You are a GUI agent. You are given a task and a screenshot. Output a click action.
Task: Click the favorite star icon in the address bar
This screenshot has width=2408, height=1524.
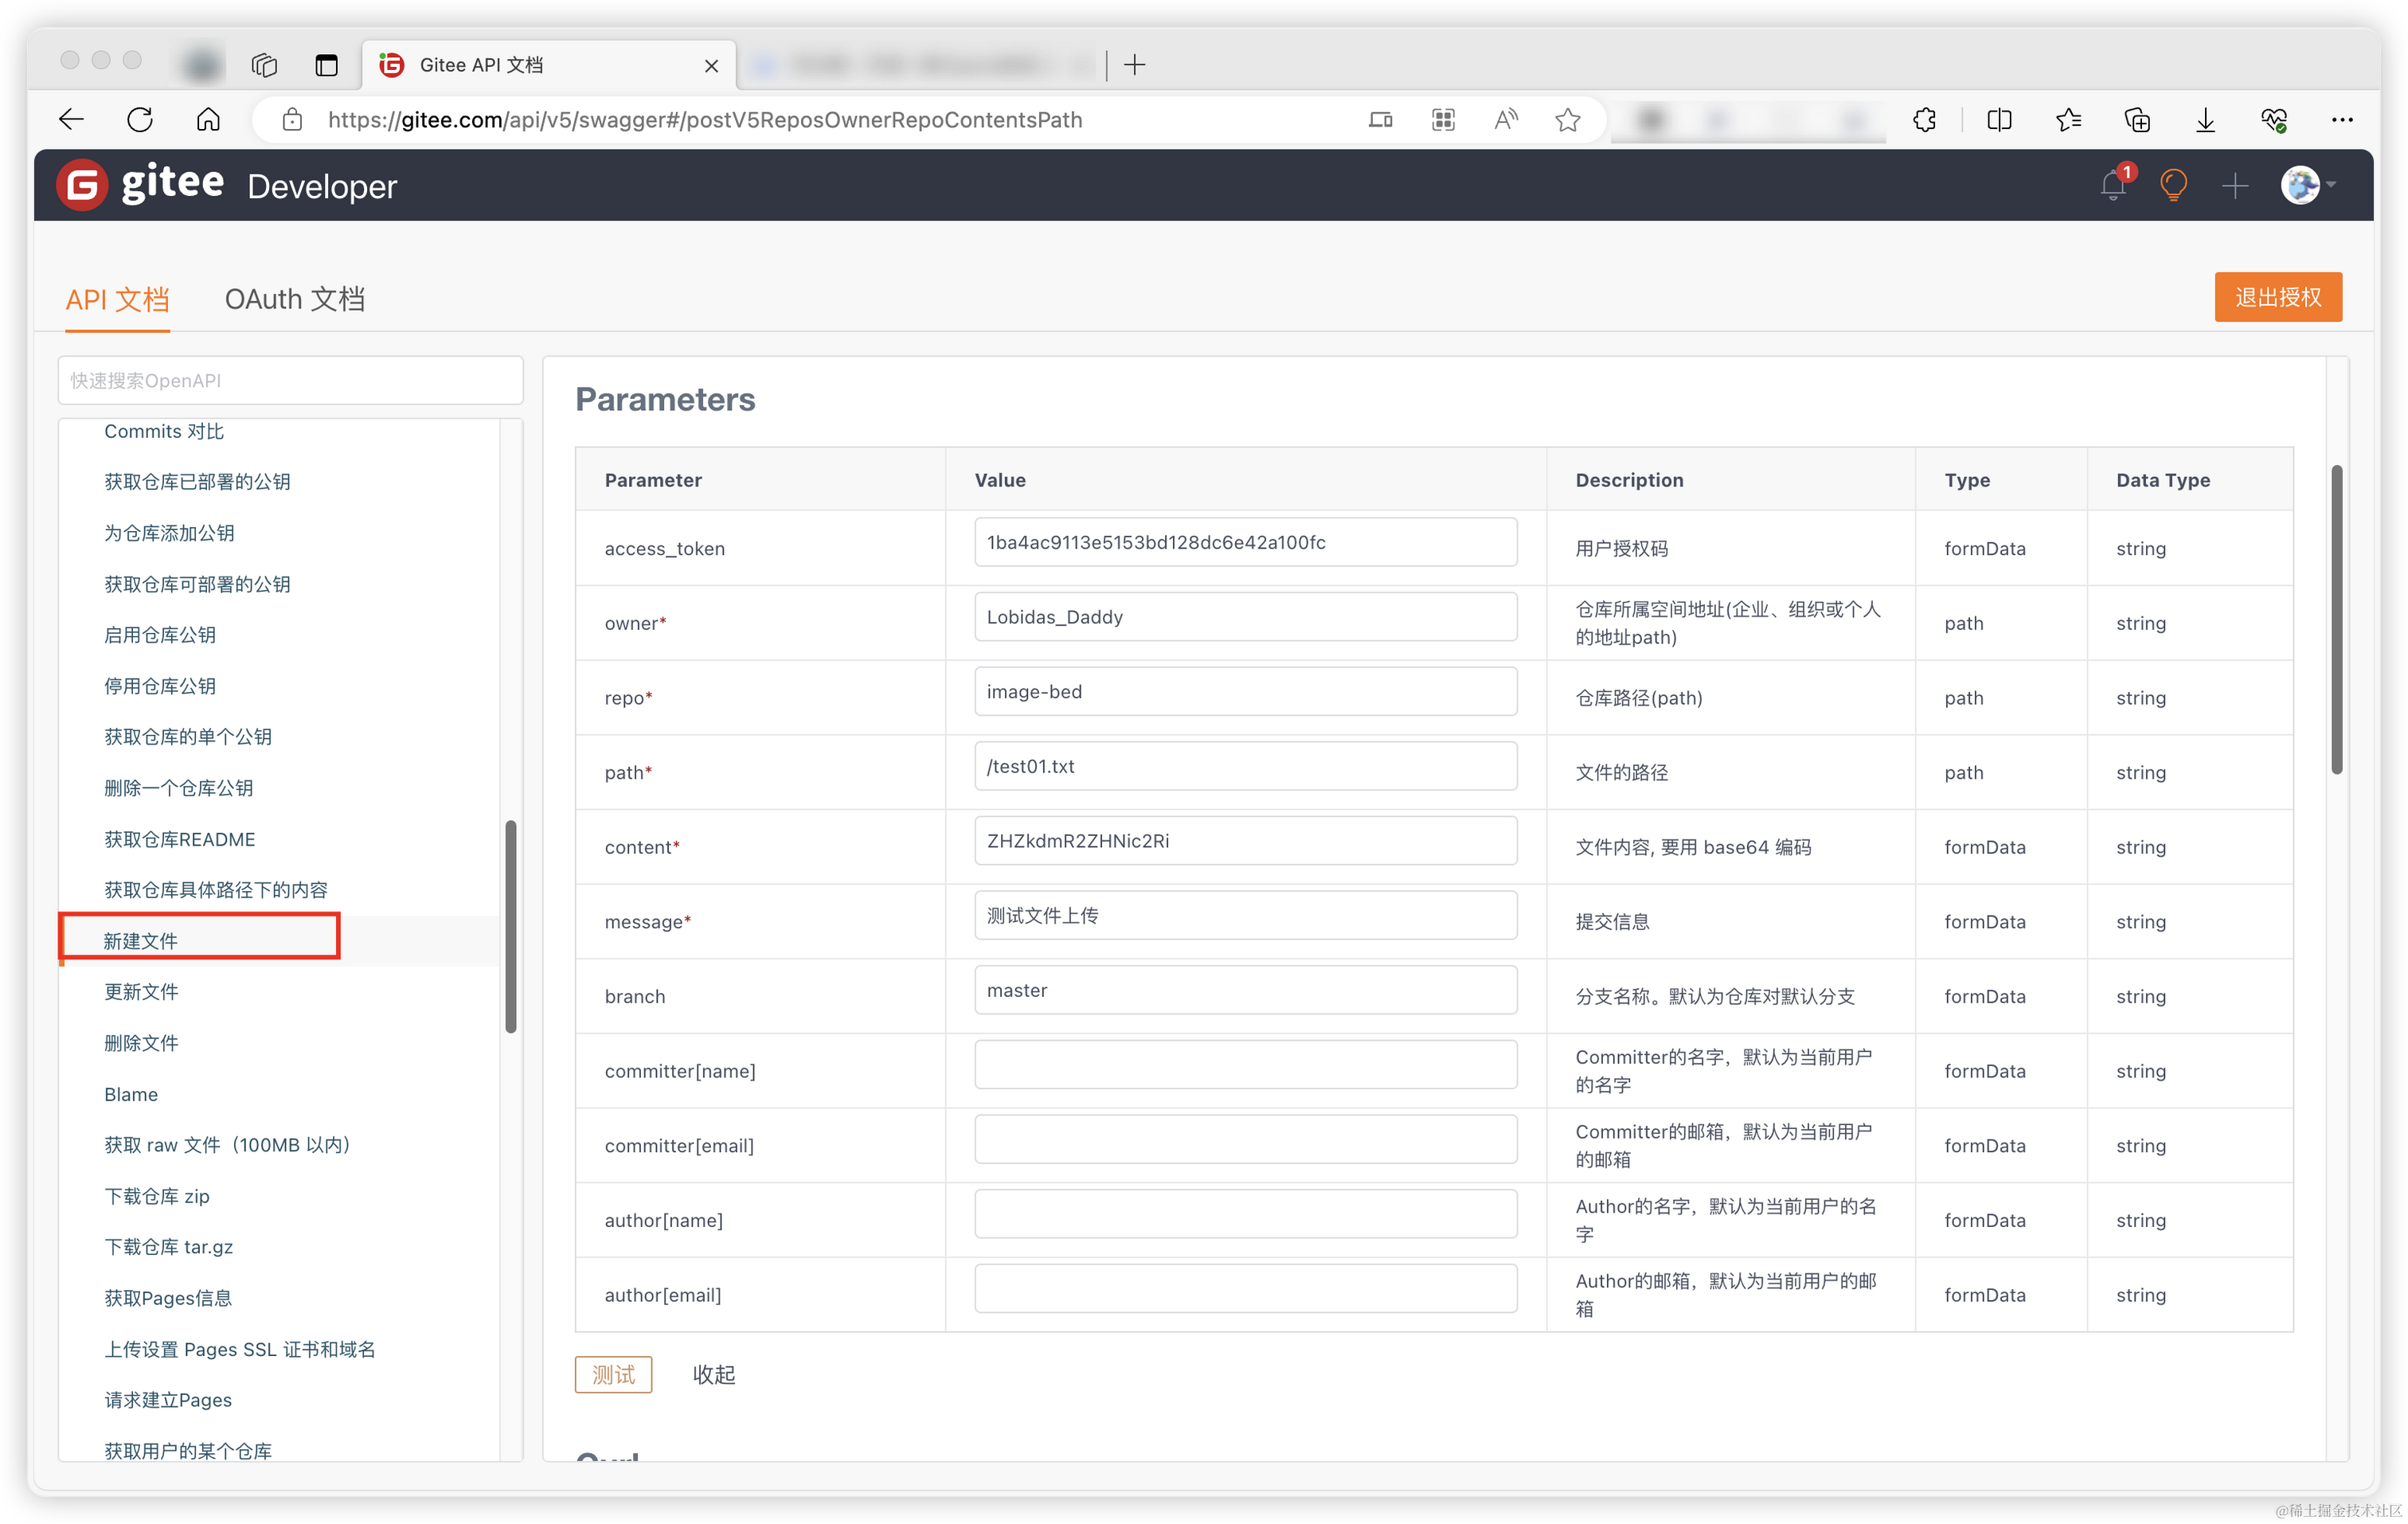point(1567,120)
